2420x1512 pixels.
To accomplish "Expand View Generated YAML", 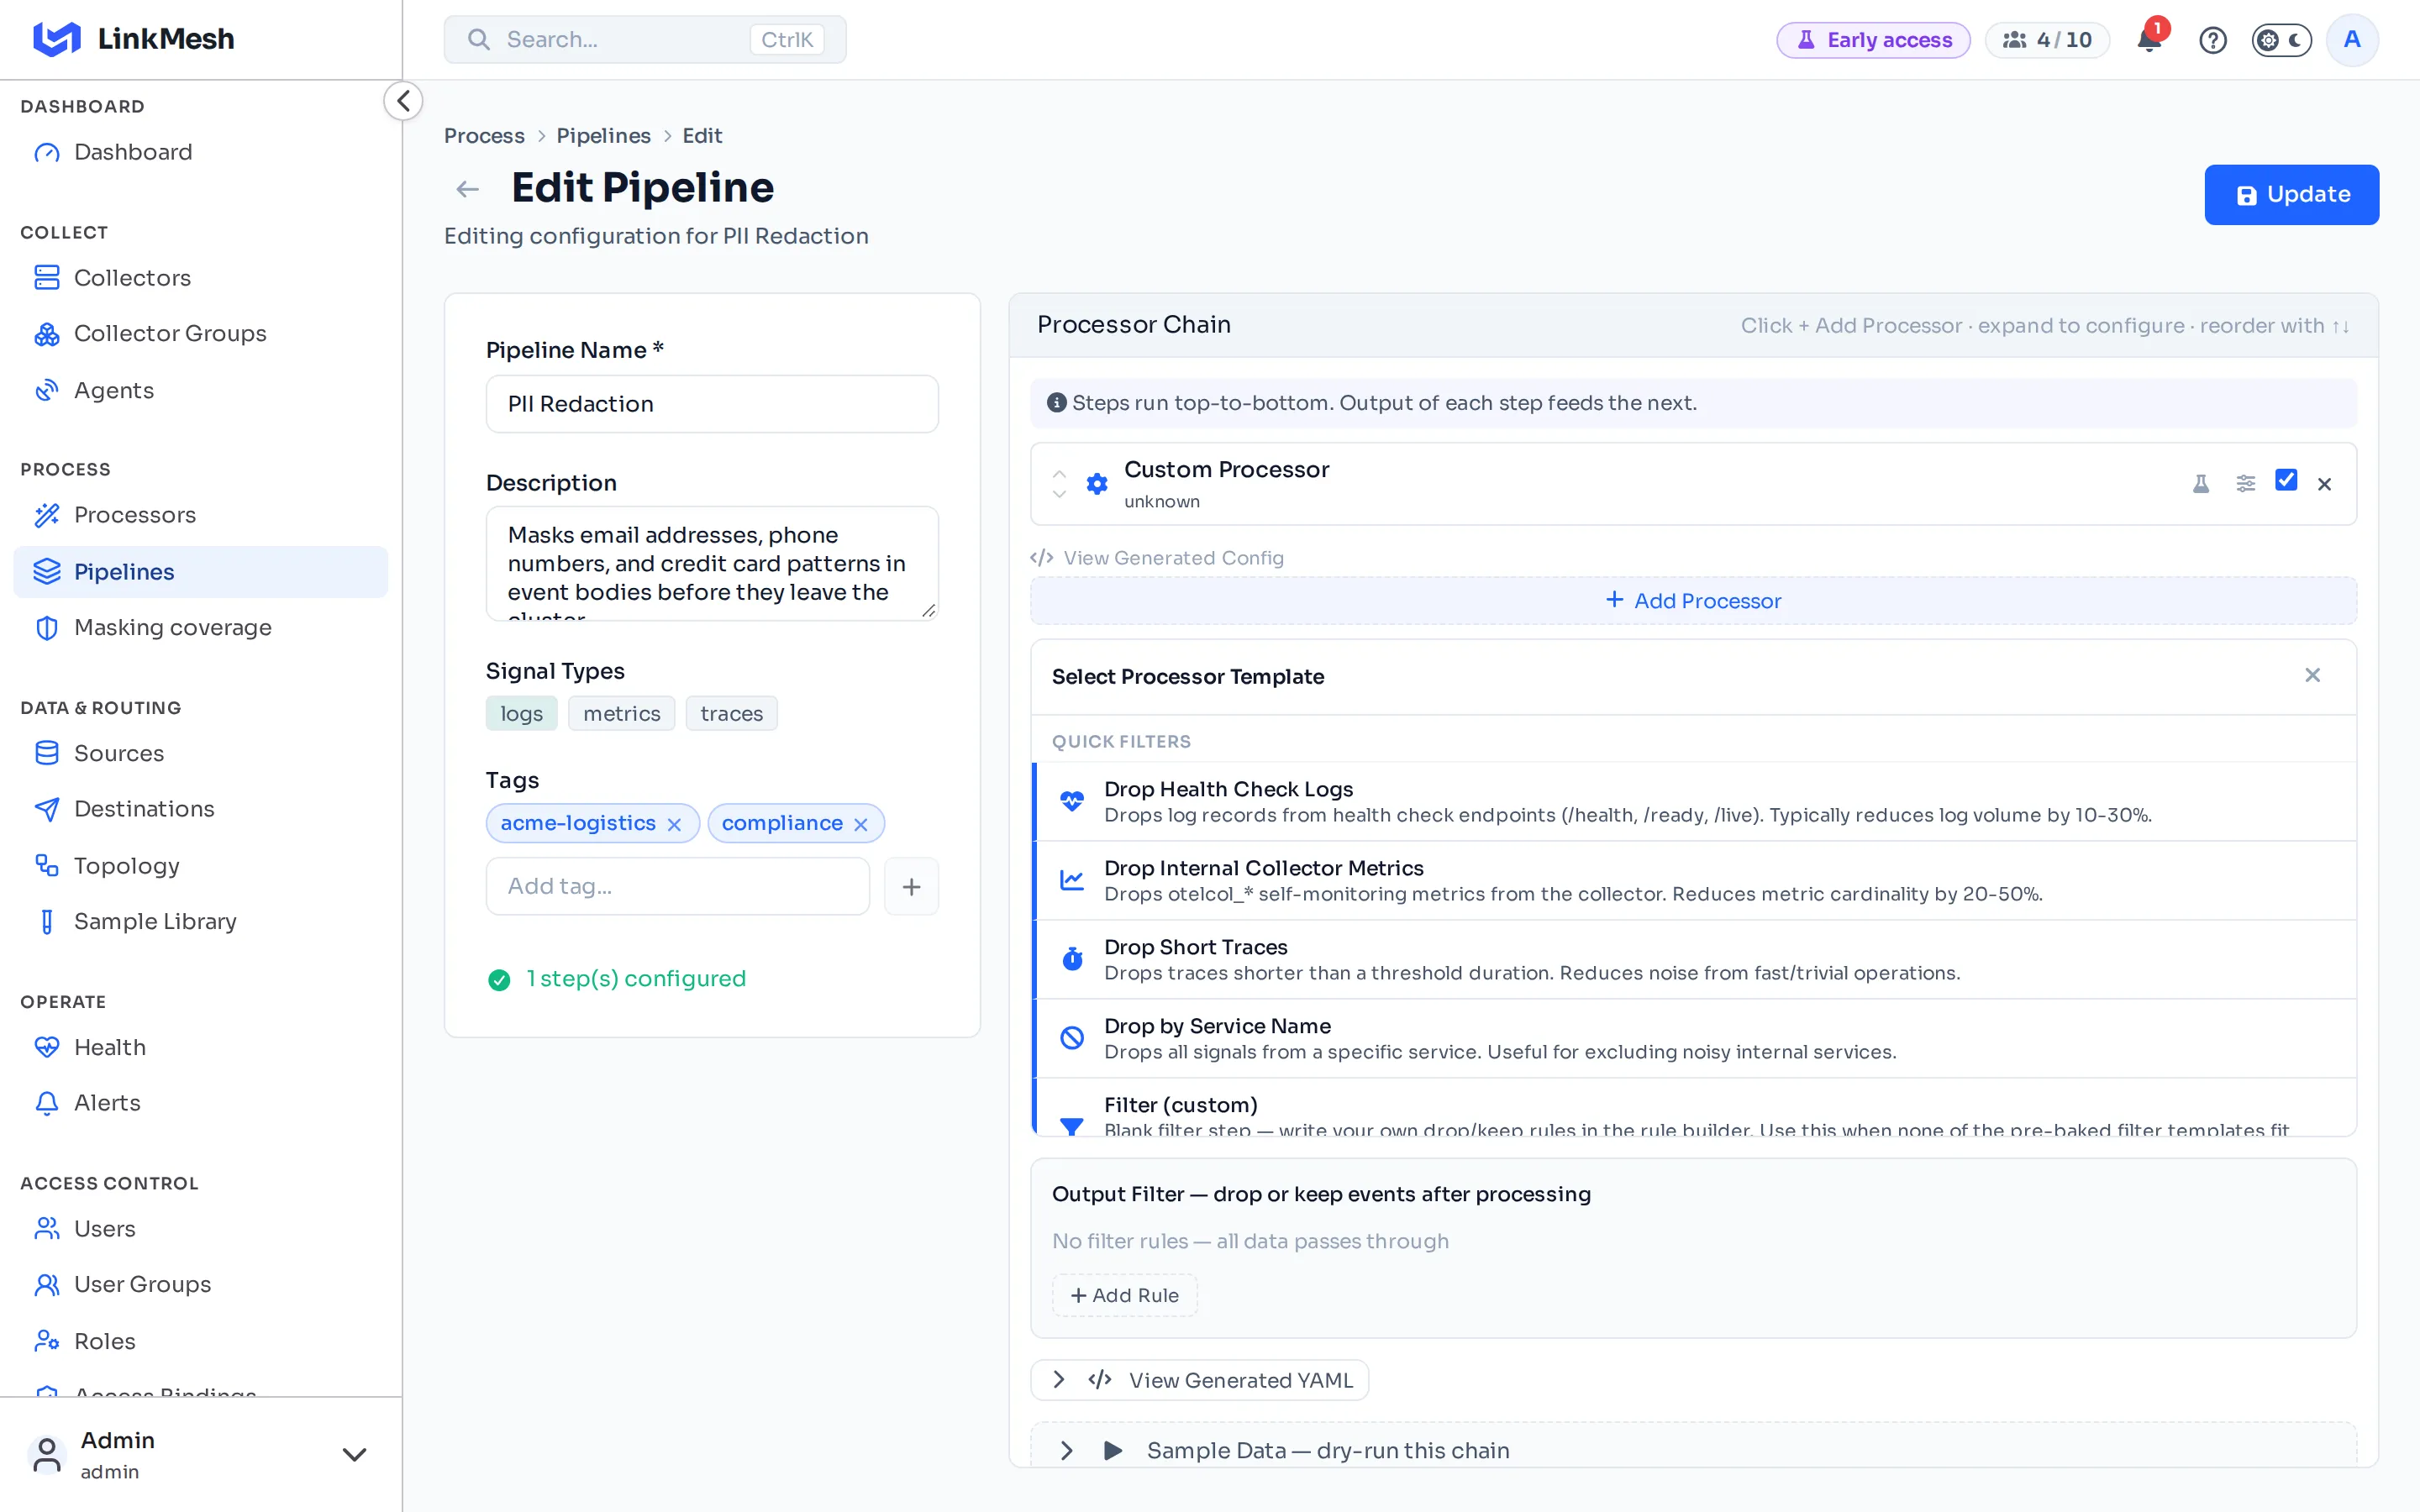I will pyautogui.click(x=1199, y=1380).
